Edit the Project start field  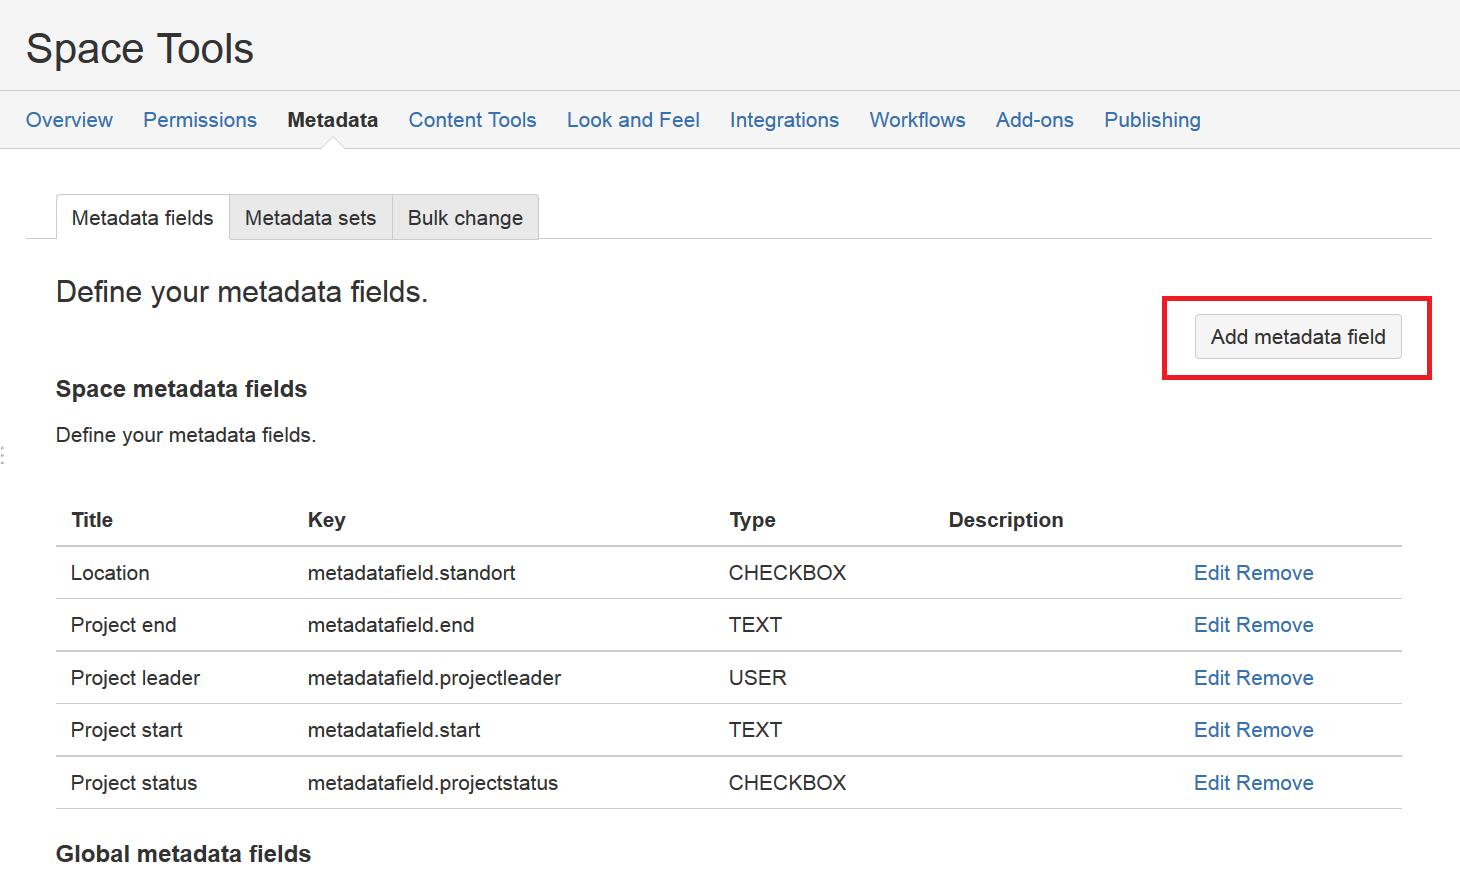pyautogui.click(x=1212, y=730)
